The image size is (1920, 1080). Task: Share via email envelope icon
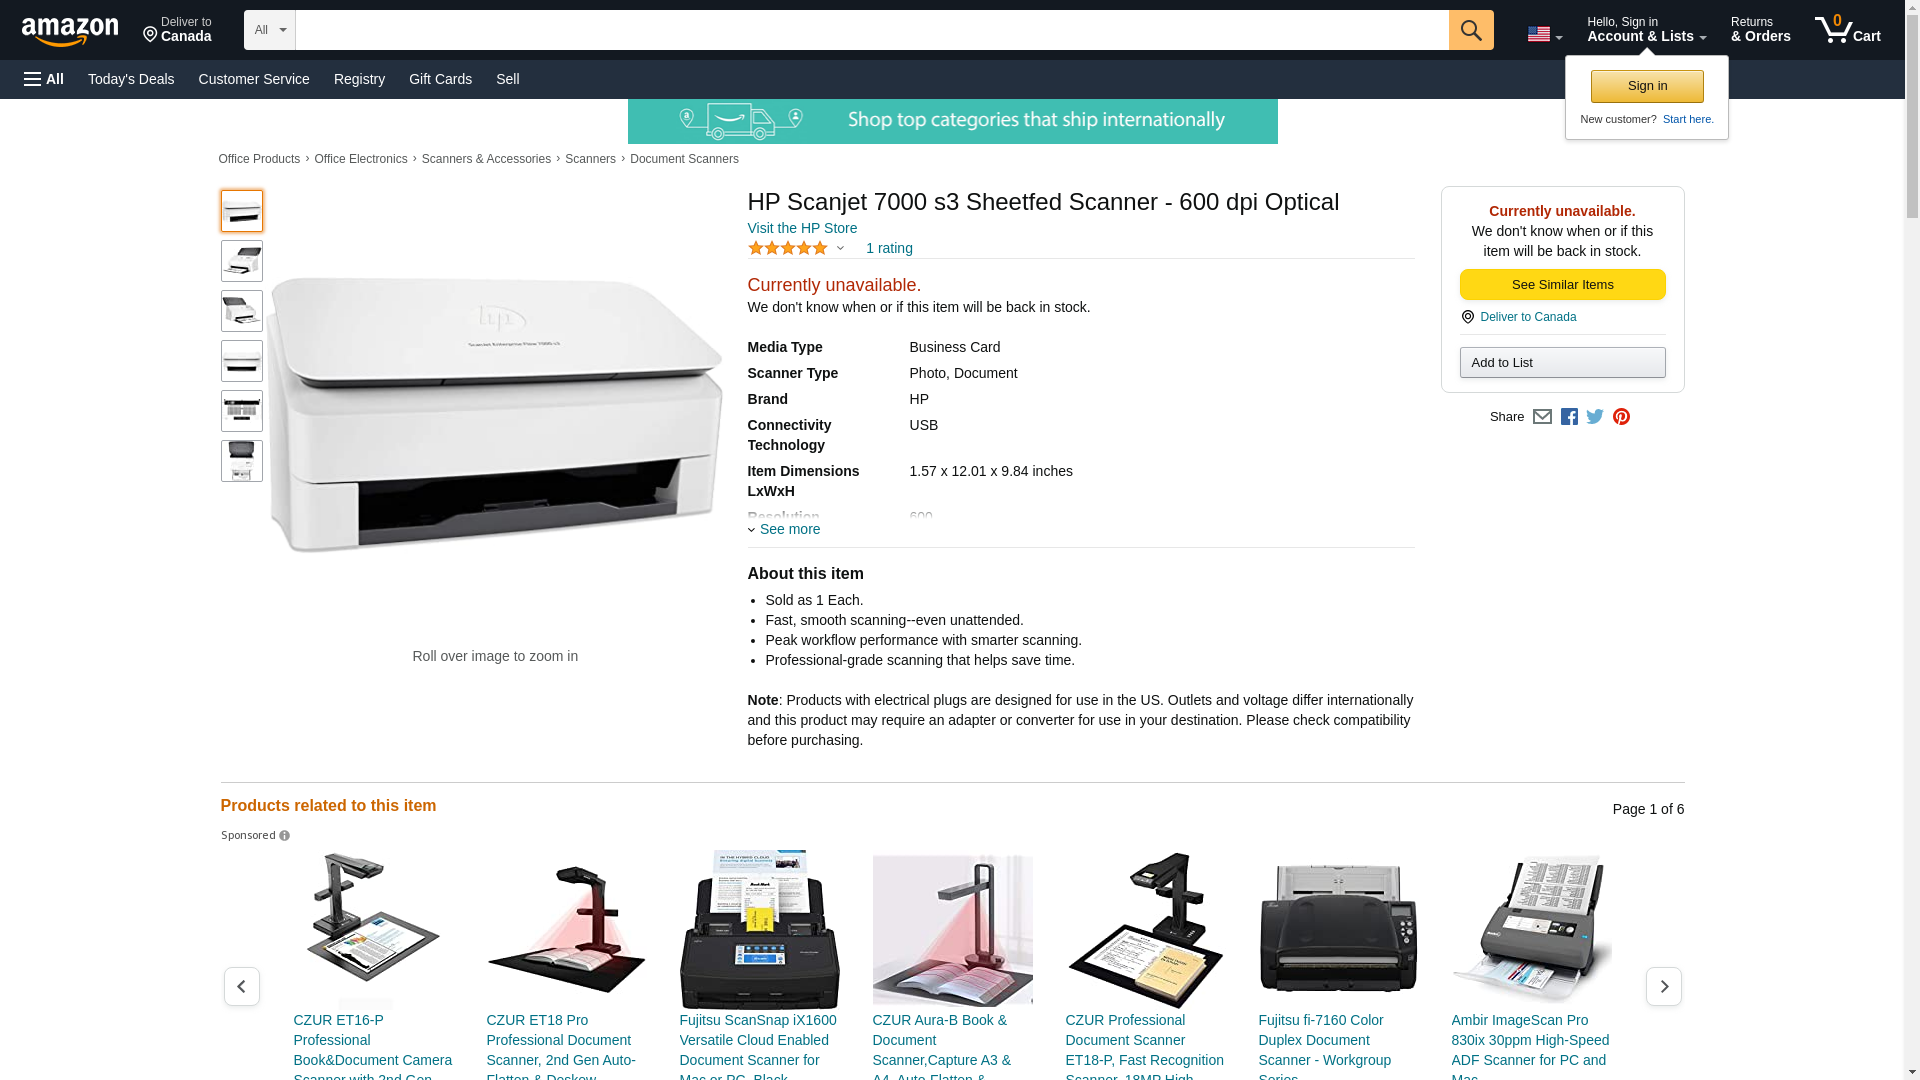coord(1542,417)
